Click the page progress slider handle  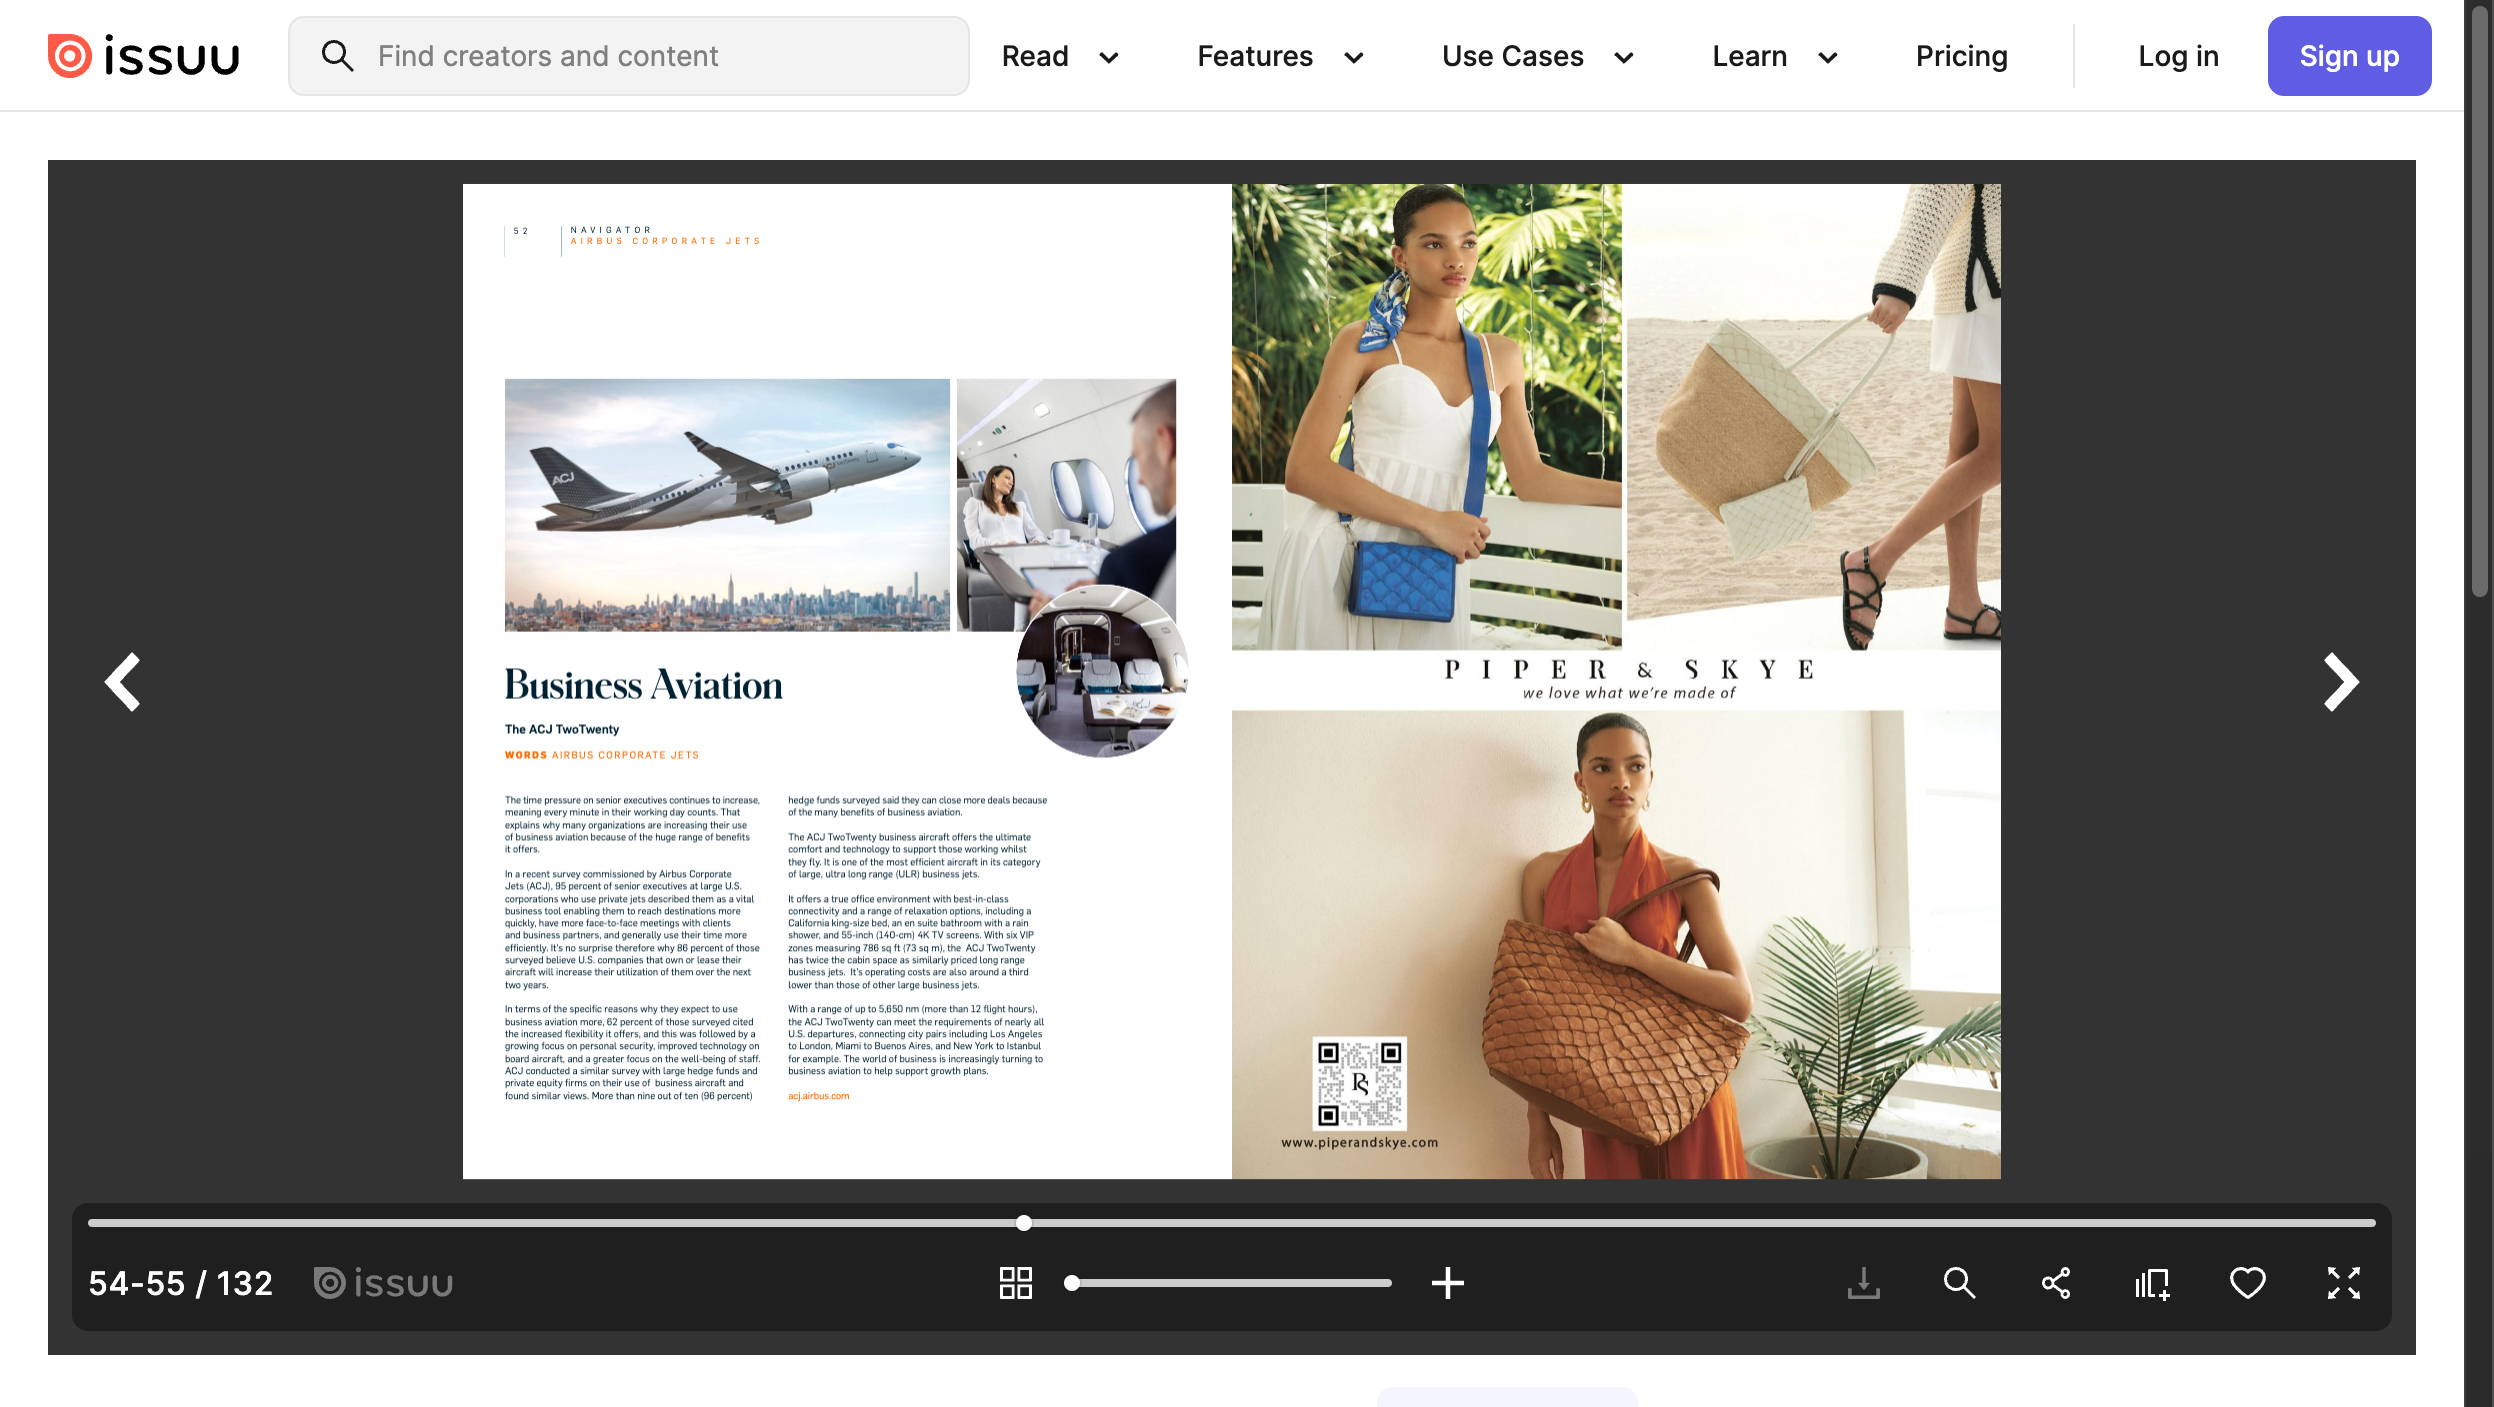1023,1222
